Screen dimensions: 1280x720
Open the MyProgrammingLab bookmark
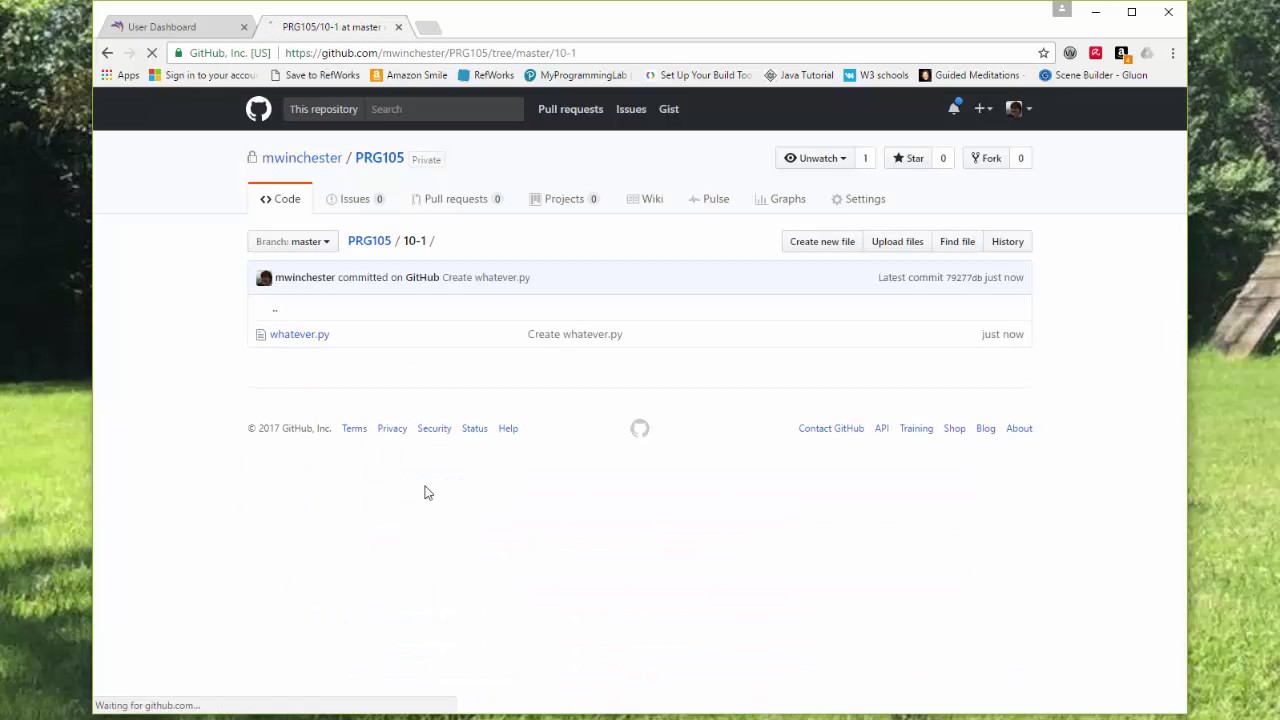click(577, 75)
